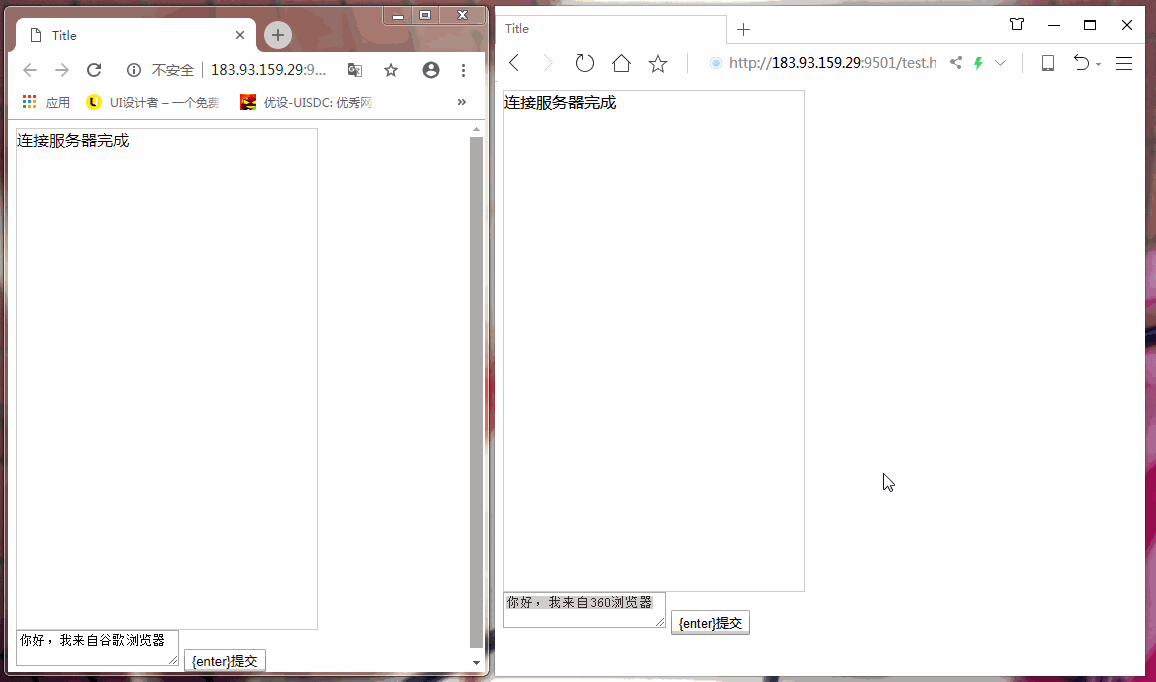Reload the page in Chrome
Screen dimensions: 1156x682
pyautogui.click(x=94, y=70)
